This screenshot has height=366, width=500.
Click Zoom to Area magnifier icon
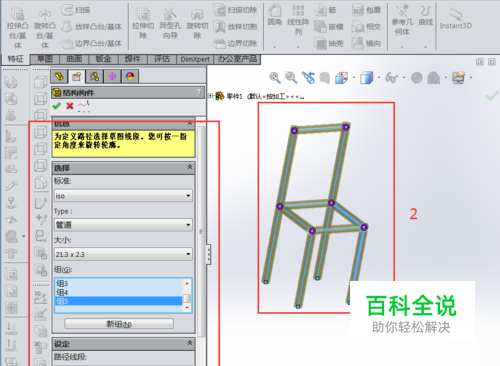coord(291,78)
